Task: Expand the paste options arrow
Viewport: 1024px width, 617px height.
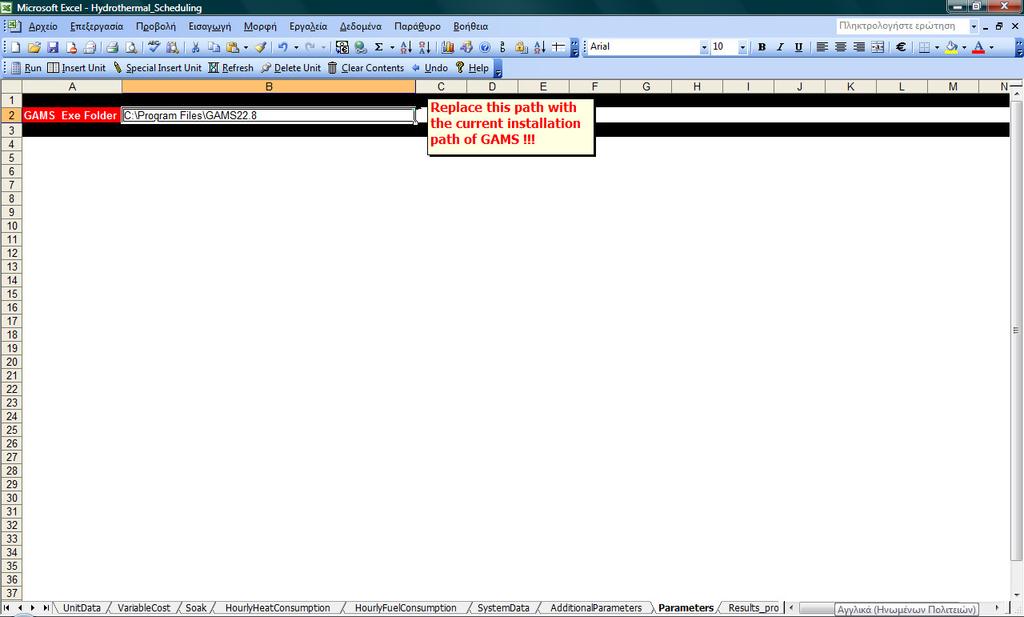Action: 246,47
